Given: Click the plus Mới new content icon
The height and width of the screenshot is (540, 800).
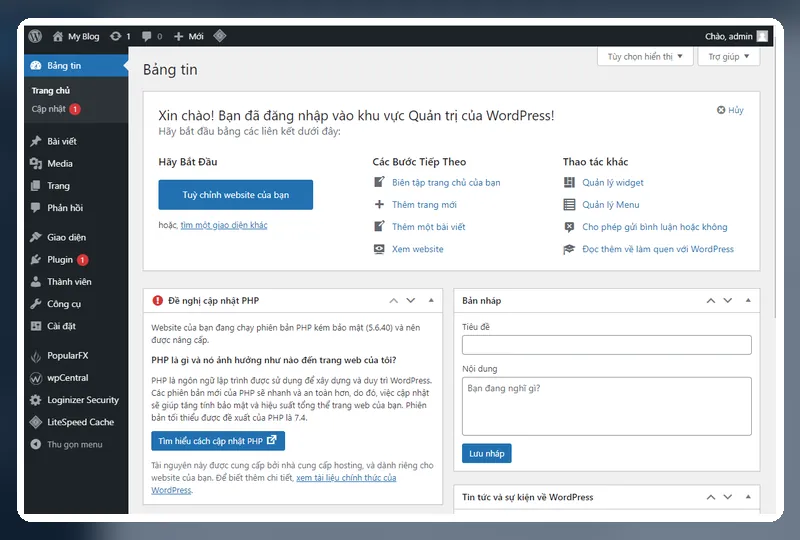Looking at the screenshot, I should click(x=178, y=36).
